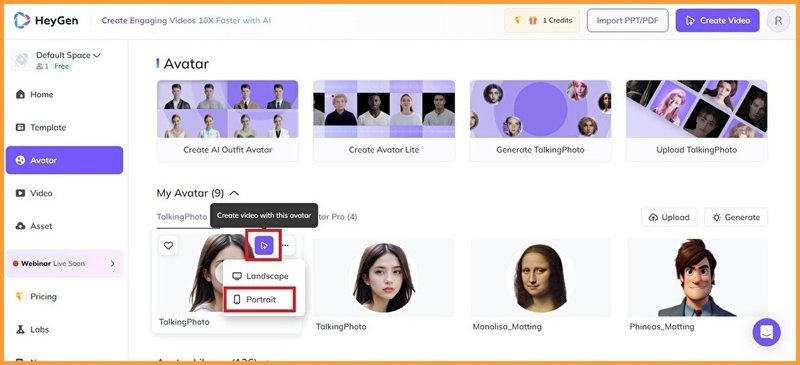Click the create video with avatar icon
This screenshot has height=365, width=800.
tap(264, 246)
